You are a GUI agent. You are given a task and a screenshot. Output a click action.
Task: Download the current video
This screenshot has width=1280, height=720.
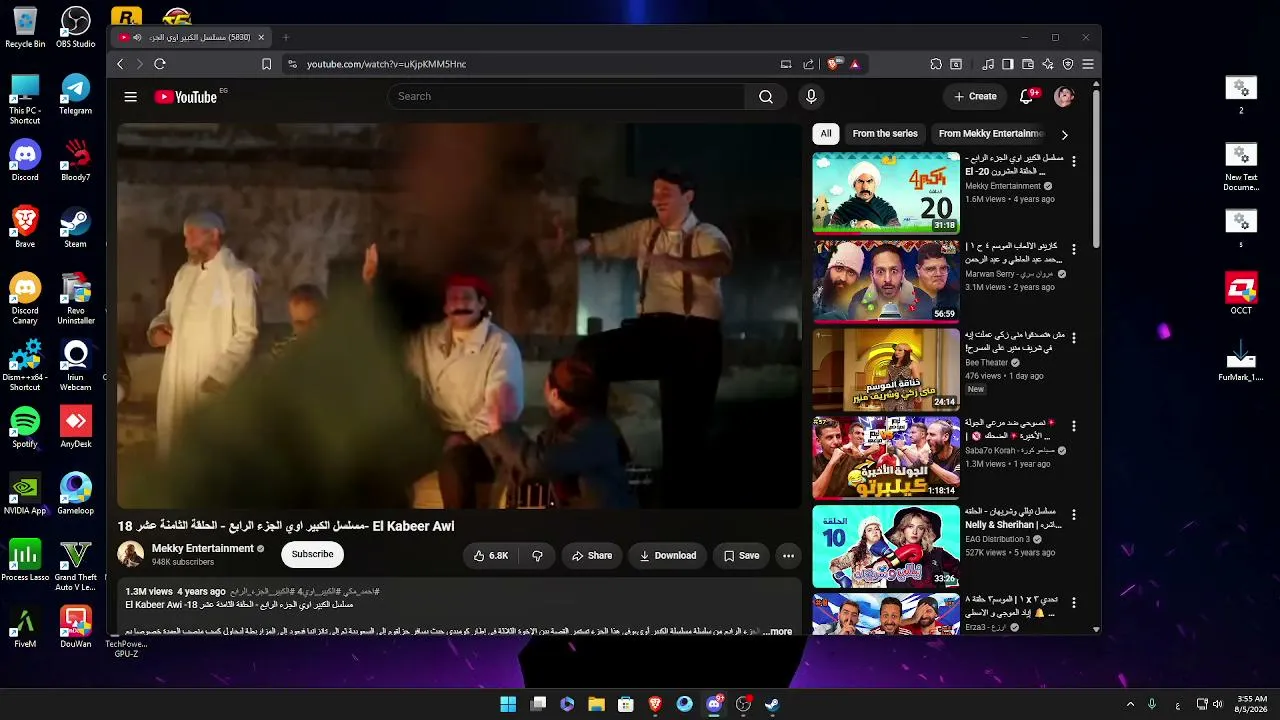click(x=668, y=556)
